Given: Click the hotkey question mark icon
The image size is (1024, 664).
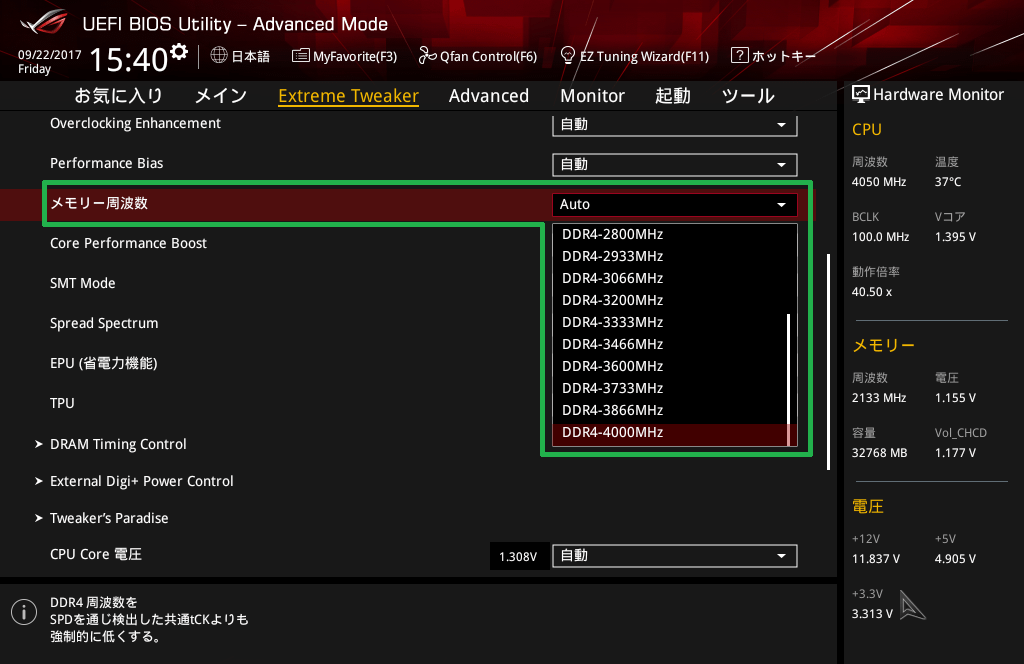Looking at the screenshot, I should tap(739, 56).
